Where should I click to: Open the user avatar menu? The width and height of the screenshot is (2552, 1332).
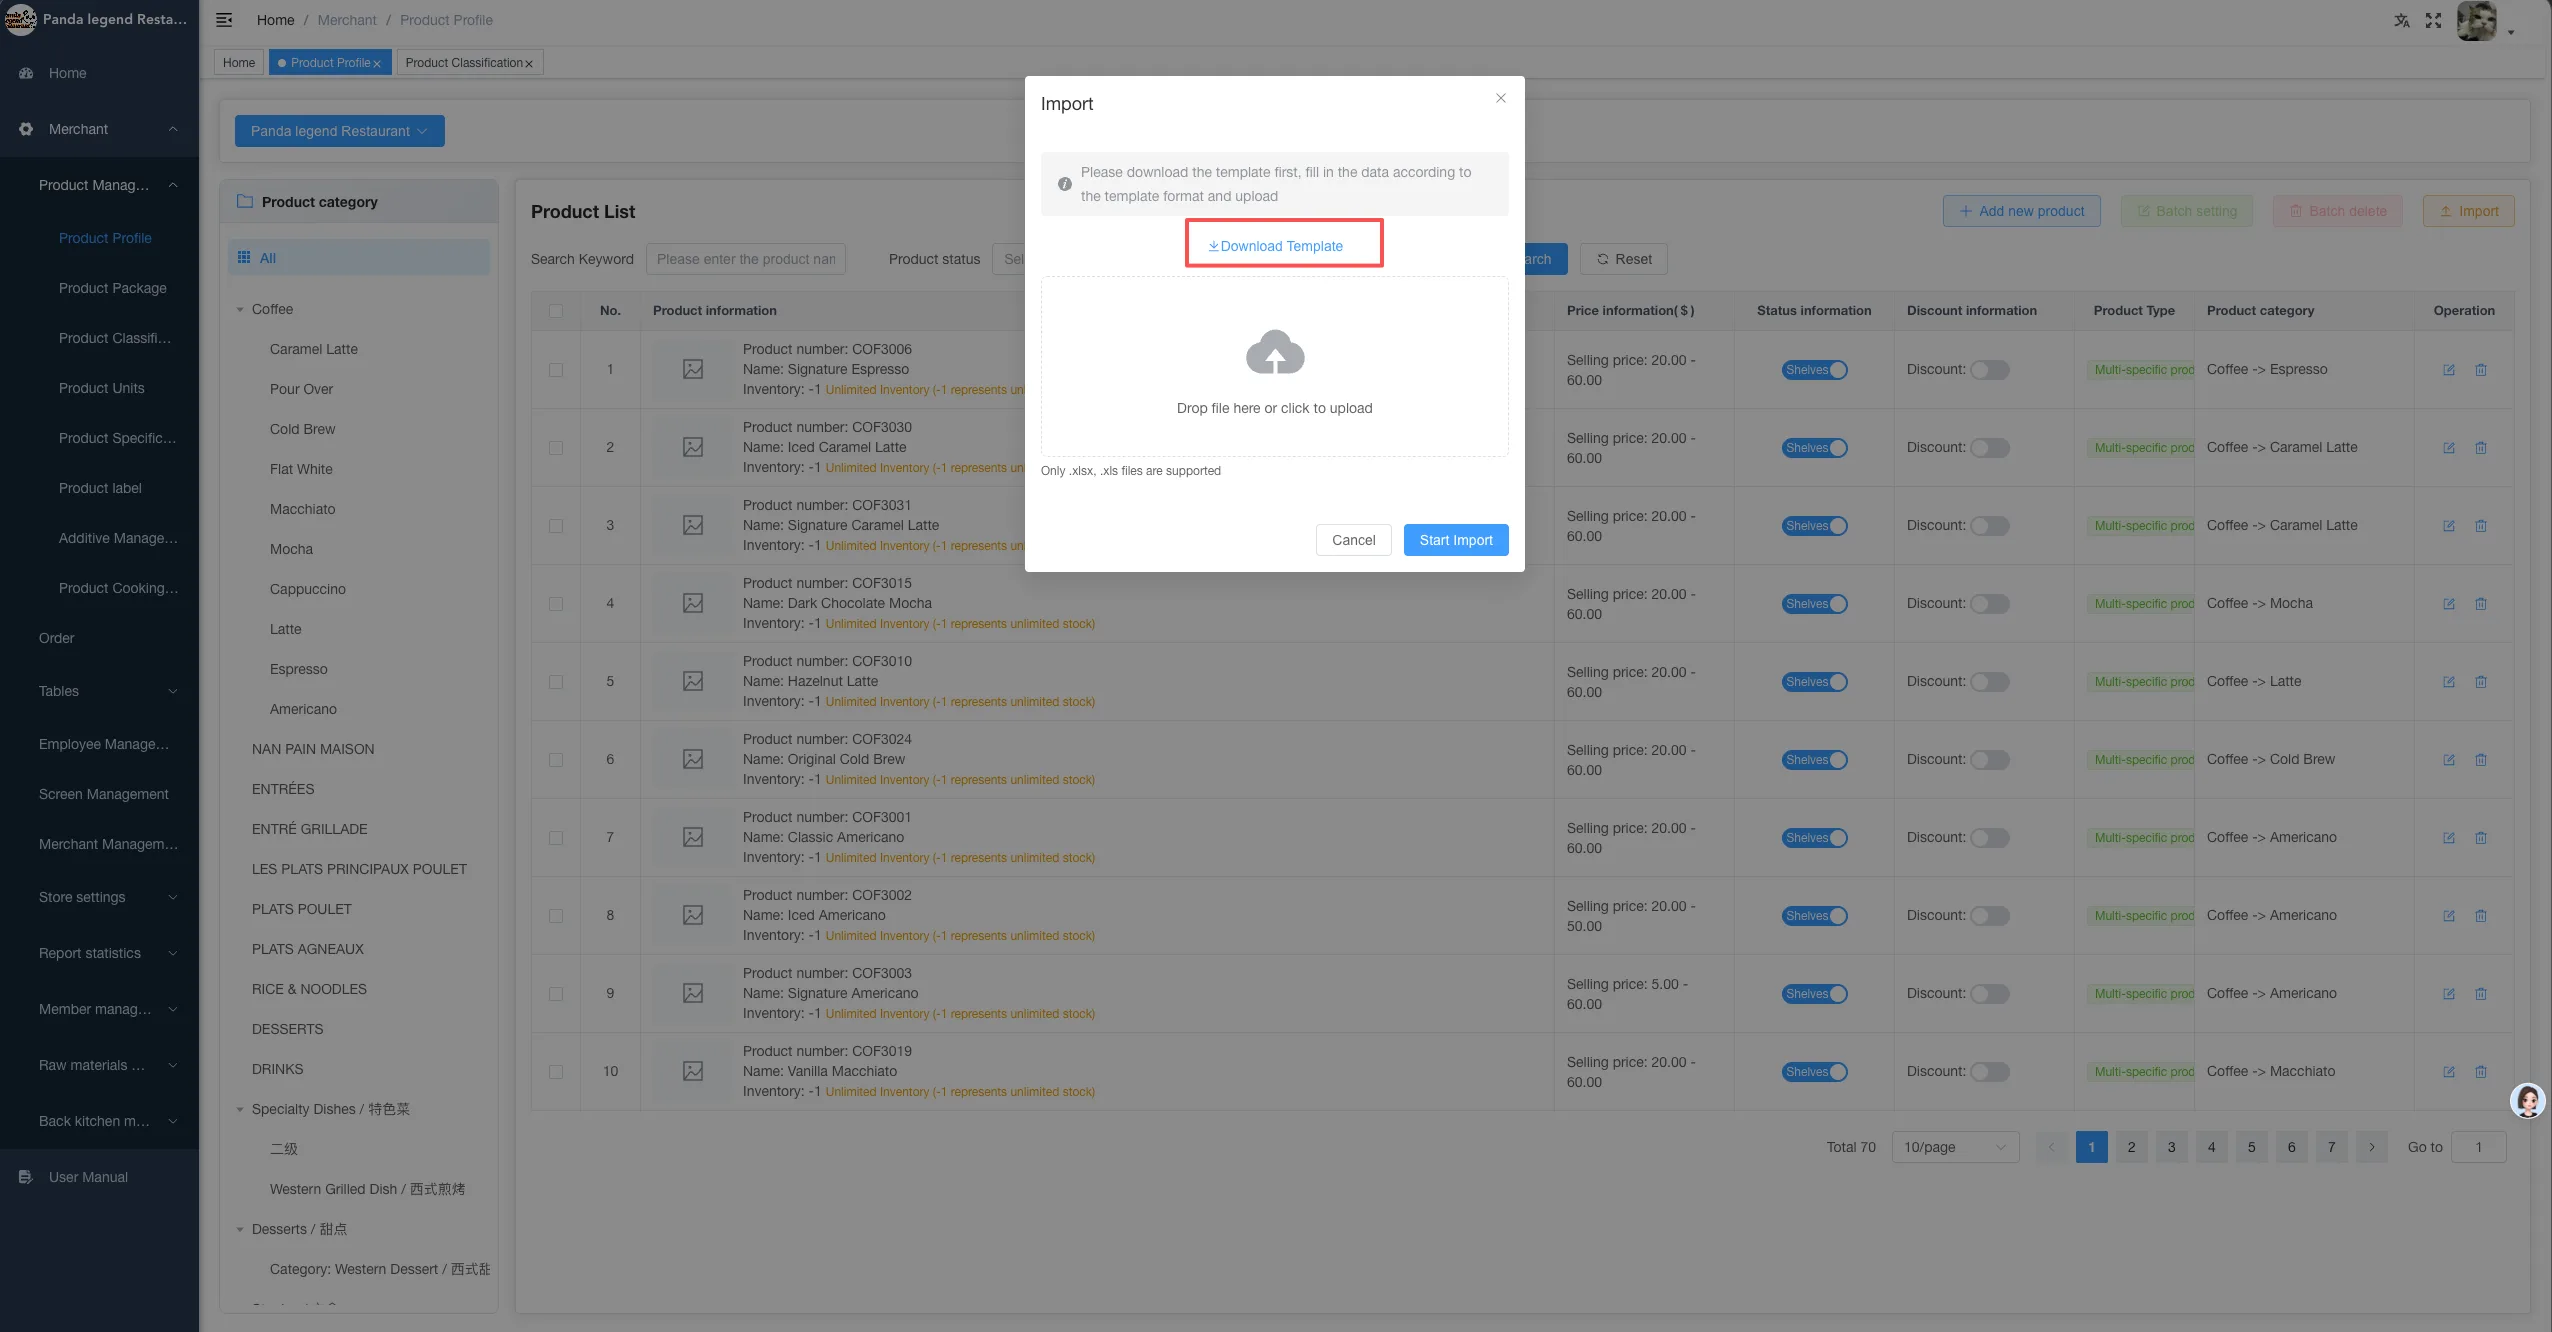2477,21
